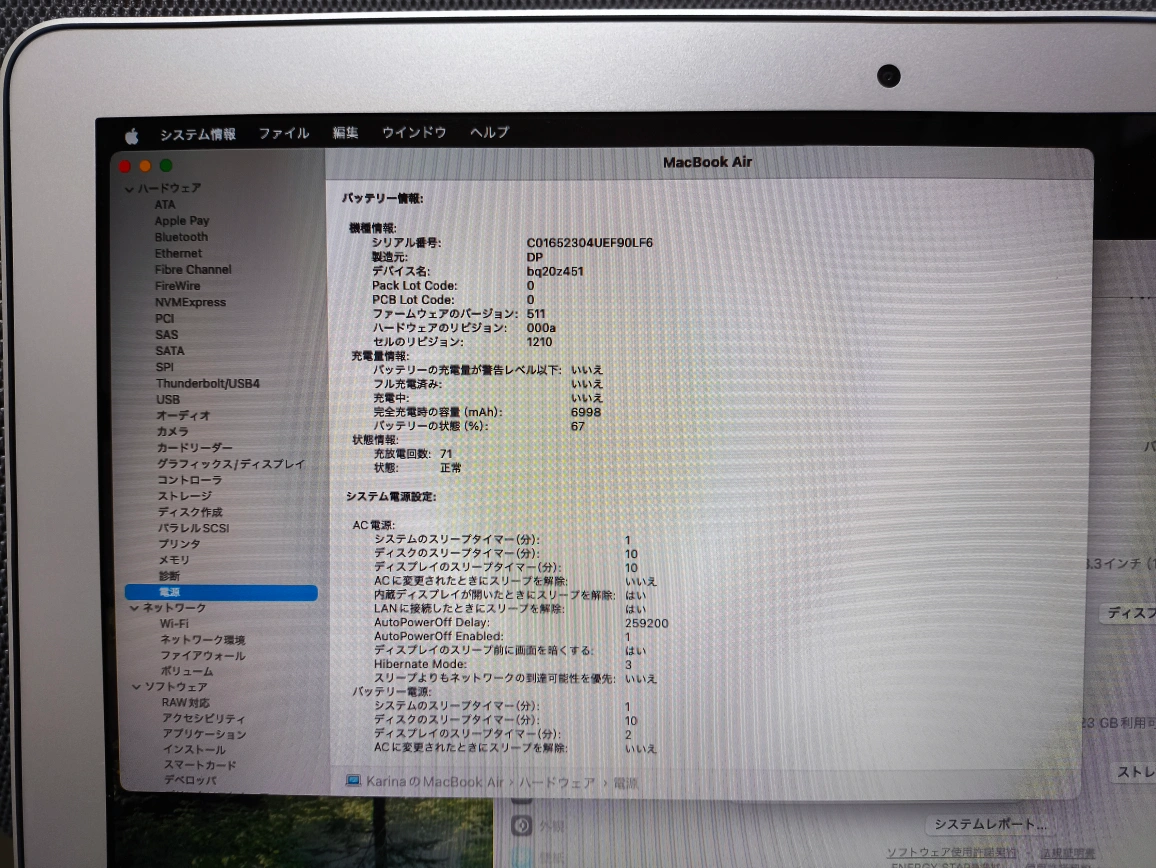
Task: Select Bluetooth in the sidebar
Action: (181, 237)
